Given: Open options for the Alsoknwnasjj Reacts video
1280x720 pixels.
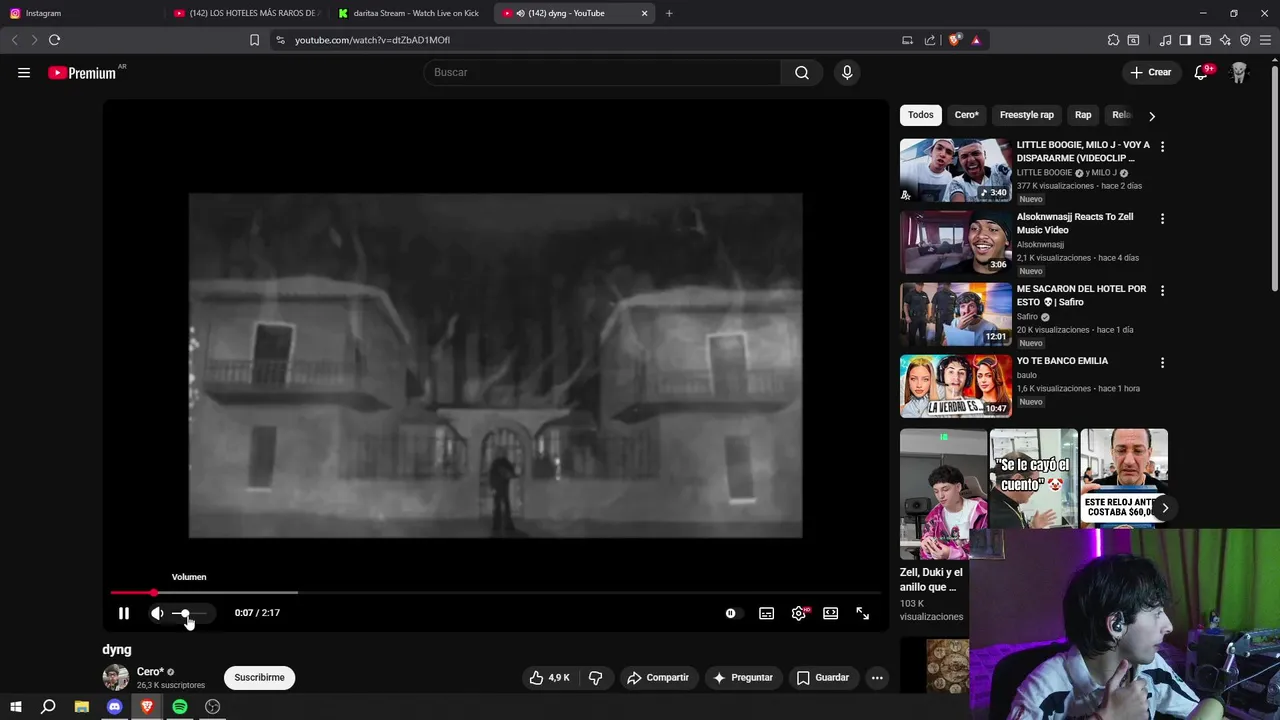Looking at the screenshot, I should (1162, 218).
